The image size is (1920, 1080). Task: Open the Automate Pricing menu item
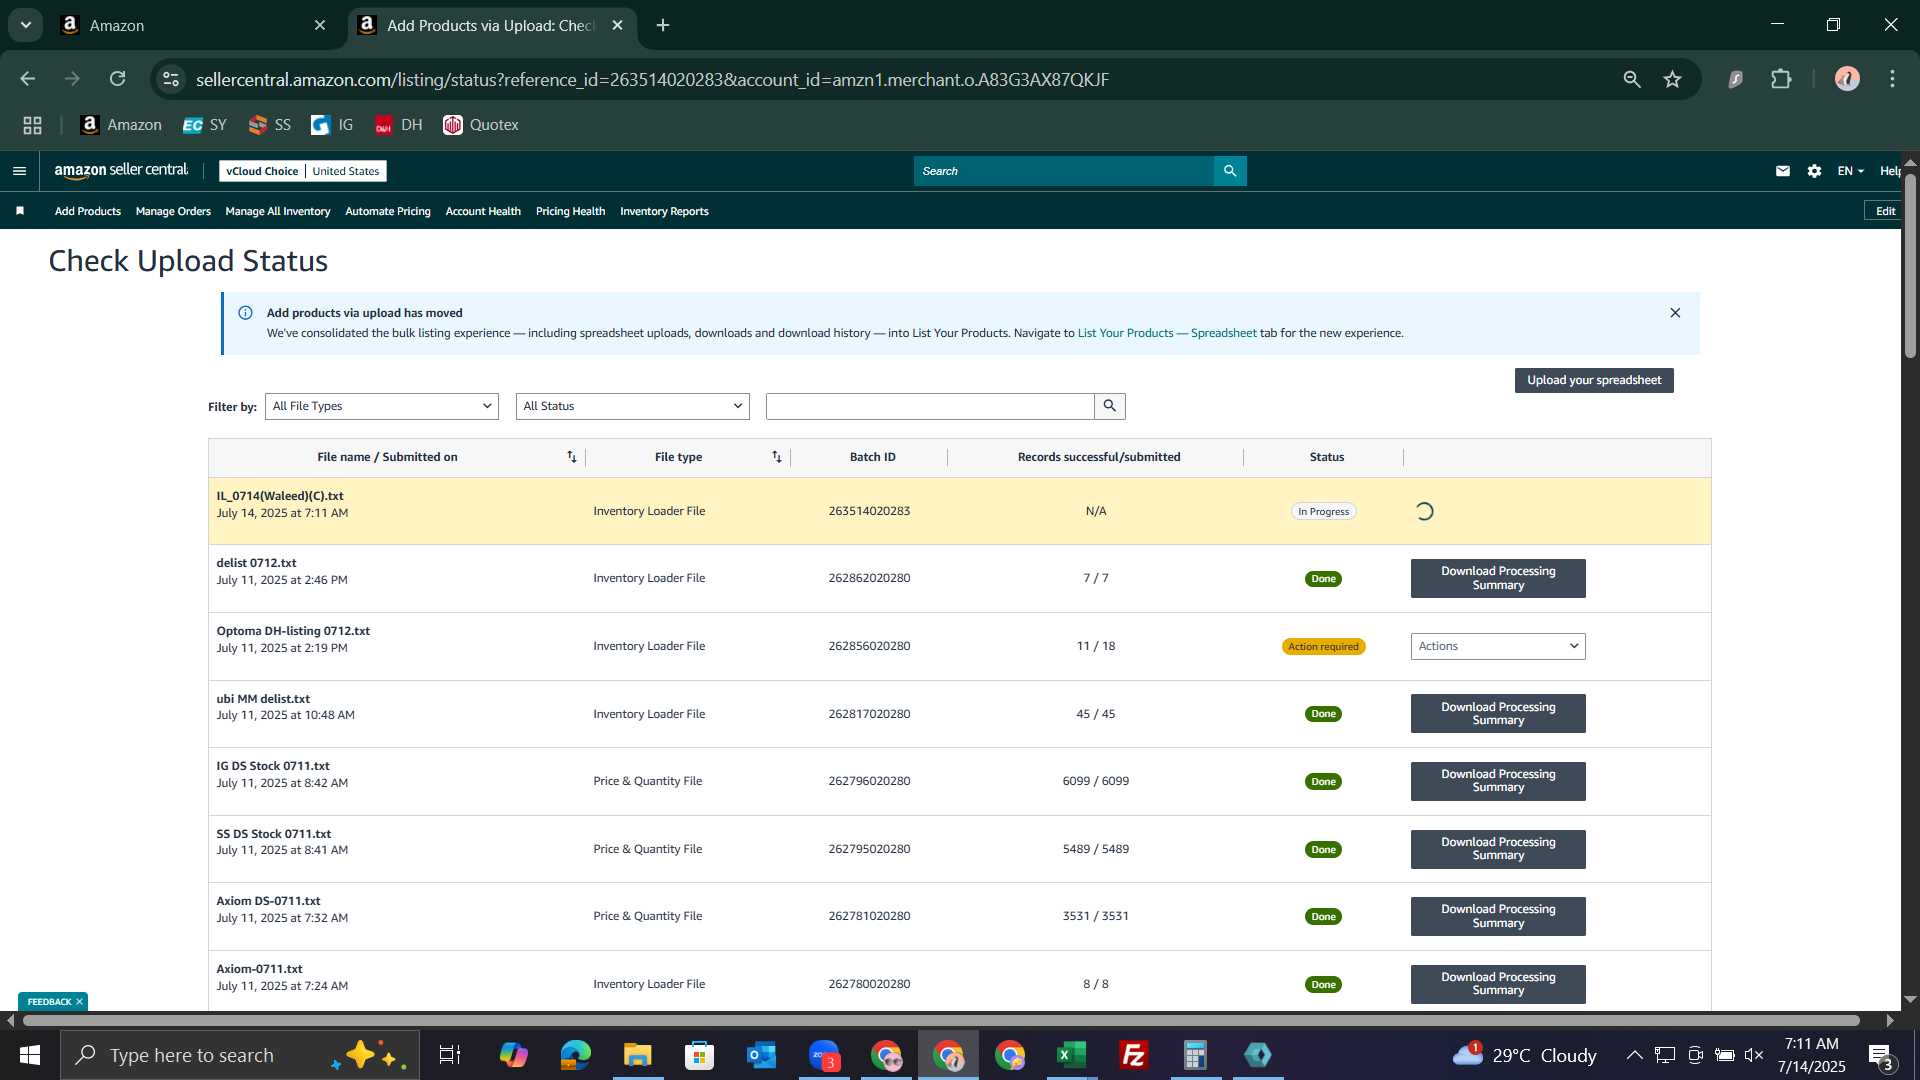click(x=388, y=211)
